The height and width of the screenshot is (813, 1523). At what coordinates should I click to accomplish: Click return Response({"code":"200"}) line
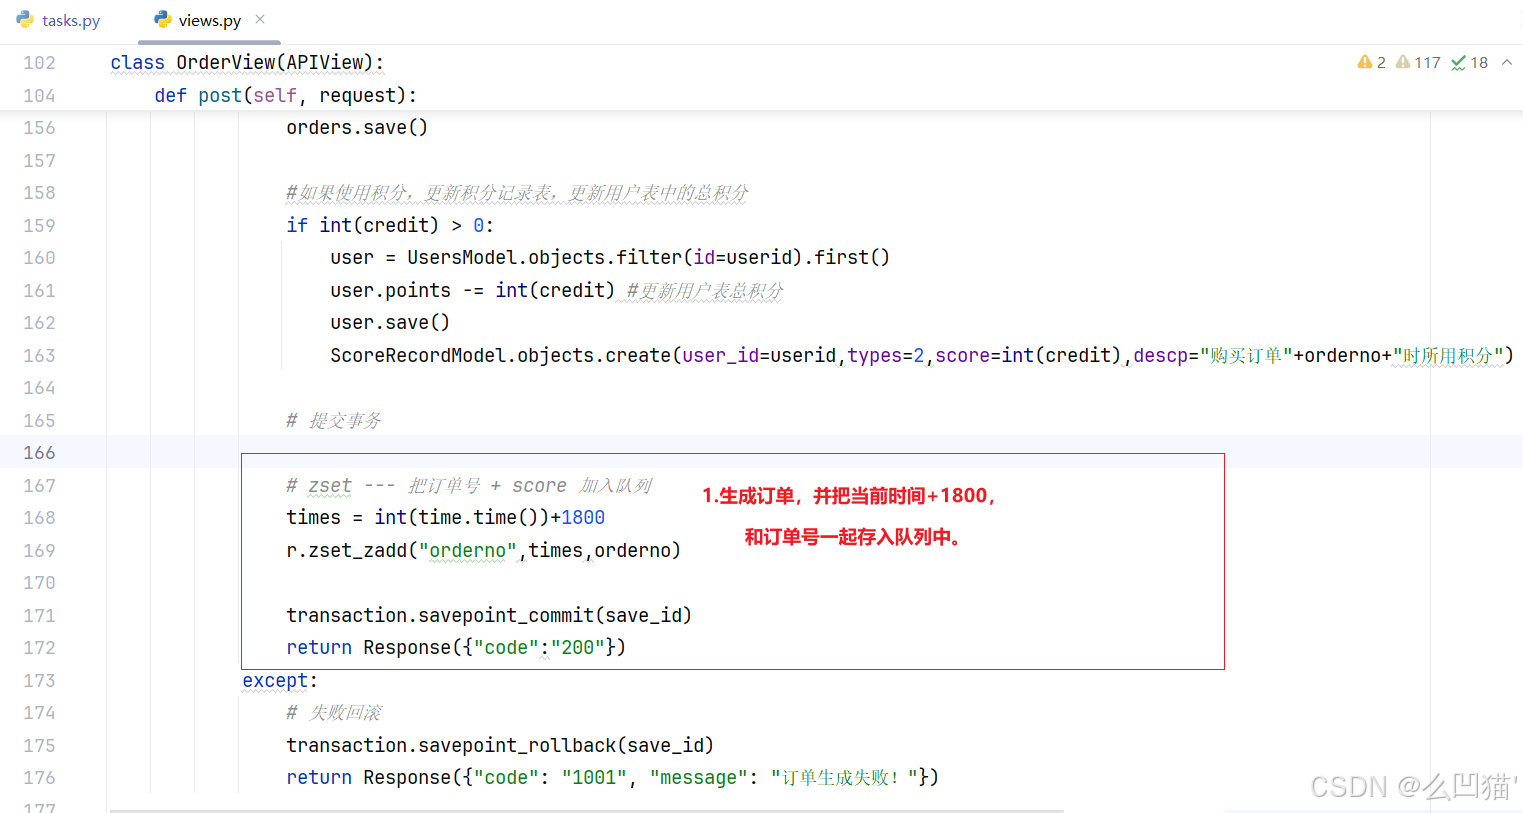[x=456, y=647]
